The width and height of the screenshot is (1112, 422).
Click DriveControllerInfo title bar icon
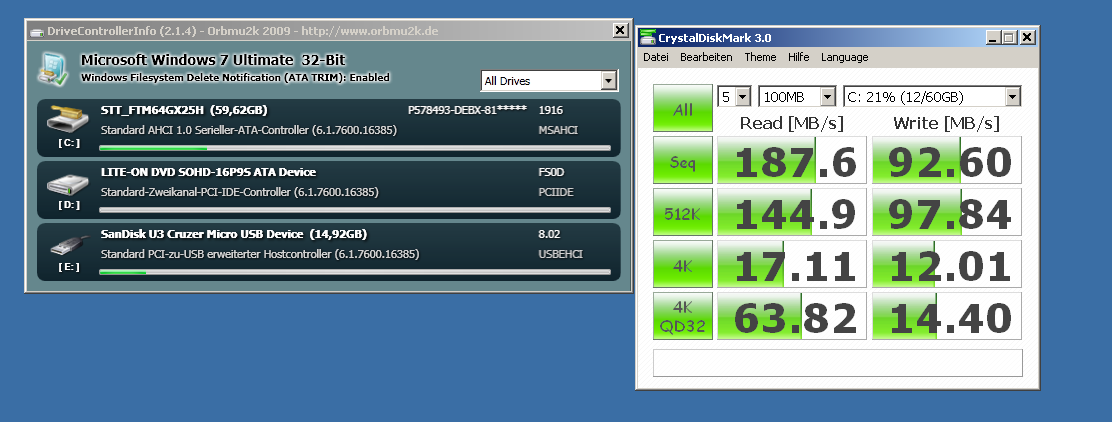pos(36,31)
